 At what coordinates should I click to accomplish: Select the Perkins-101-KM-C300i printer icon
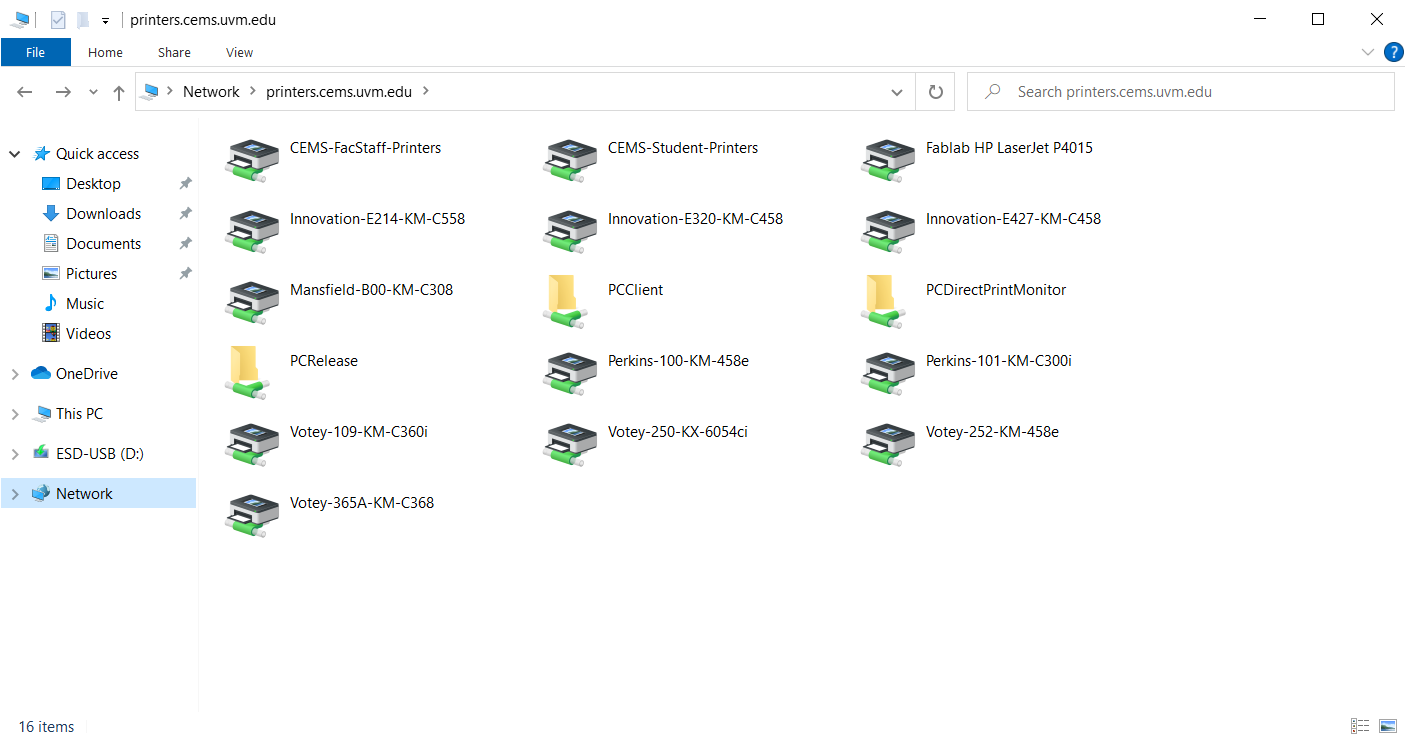tap(888, 373)
